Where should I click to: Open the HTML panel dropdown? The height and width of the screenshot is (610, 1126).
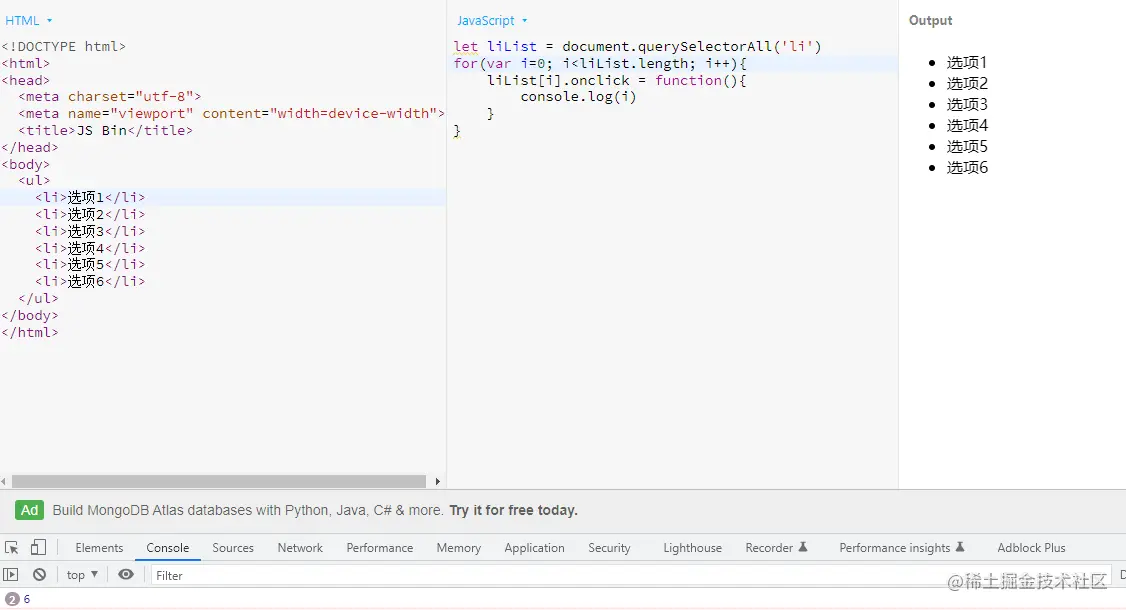coord(29,21)
